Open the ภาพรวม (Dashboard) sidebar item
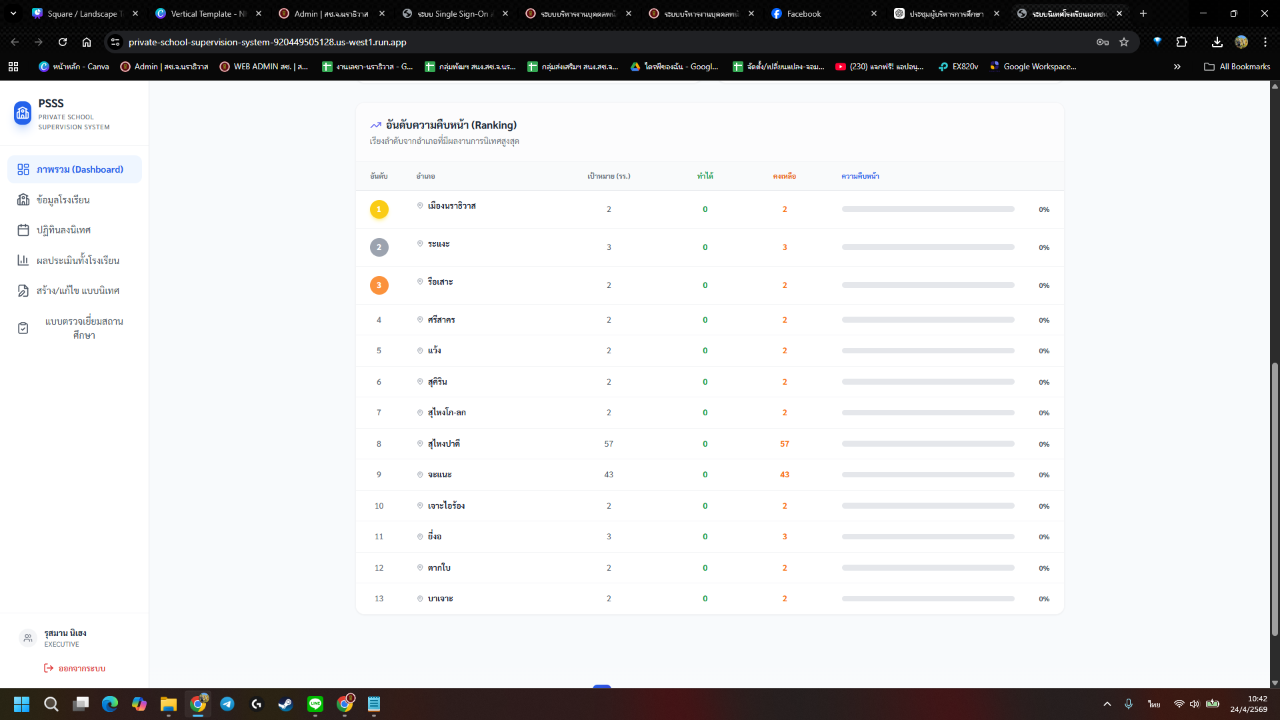 pos(74,169)
